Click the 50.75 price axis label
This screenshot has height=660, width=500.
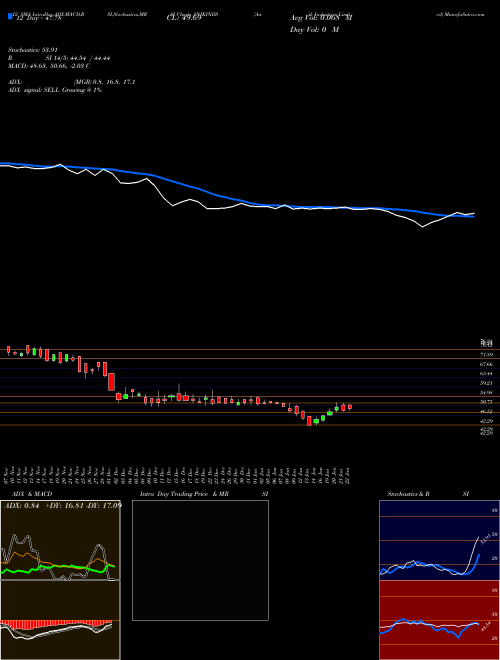(487, 402)
